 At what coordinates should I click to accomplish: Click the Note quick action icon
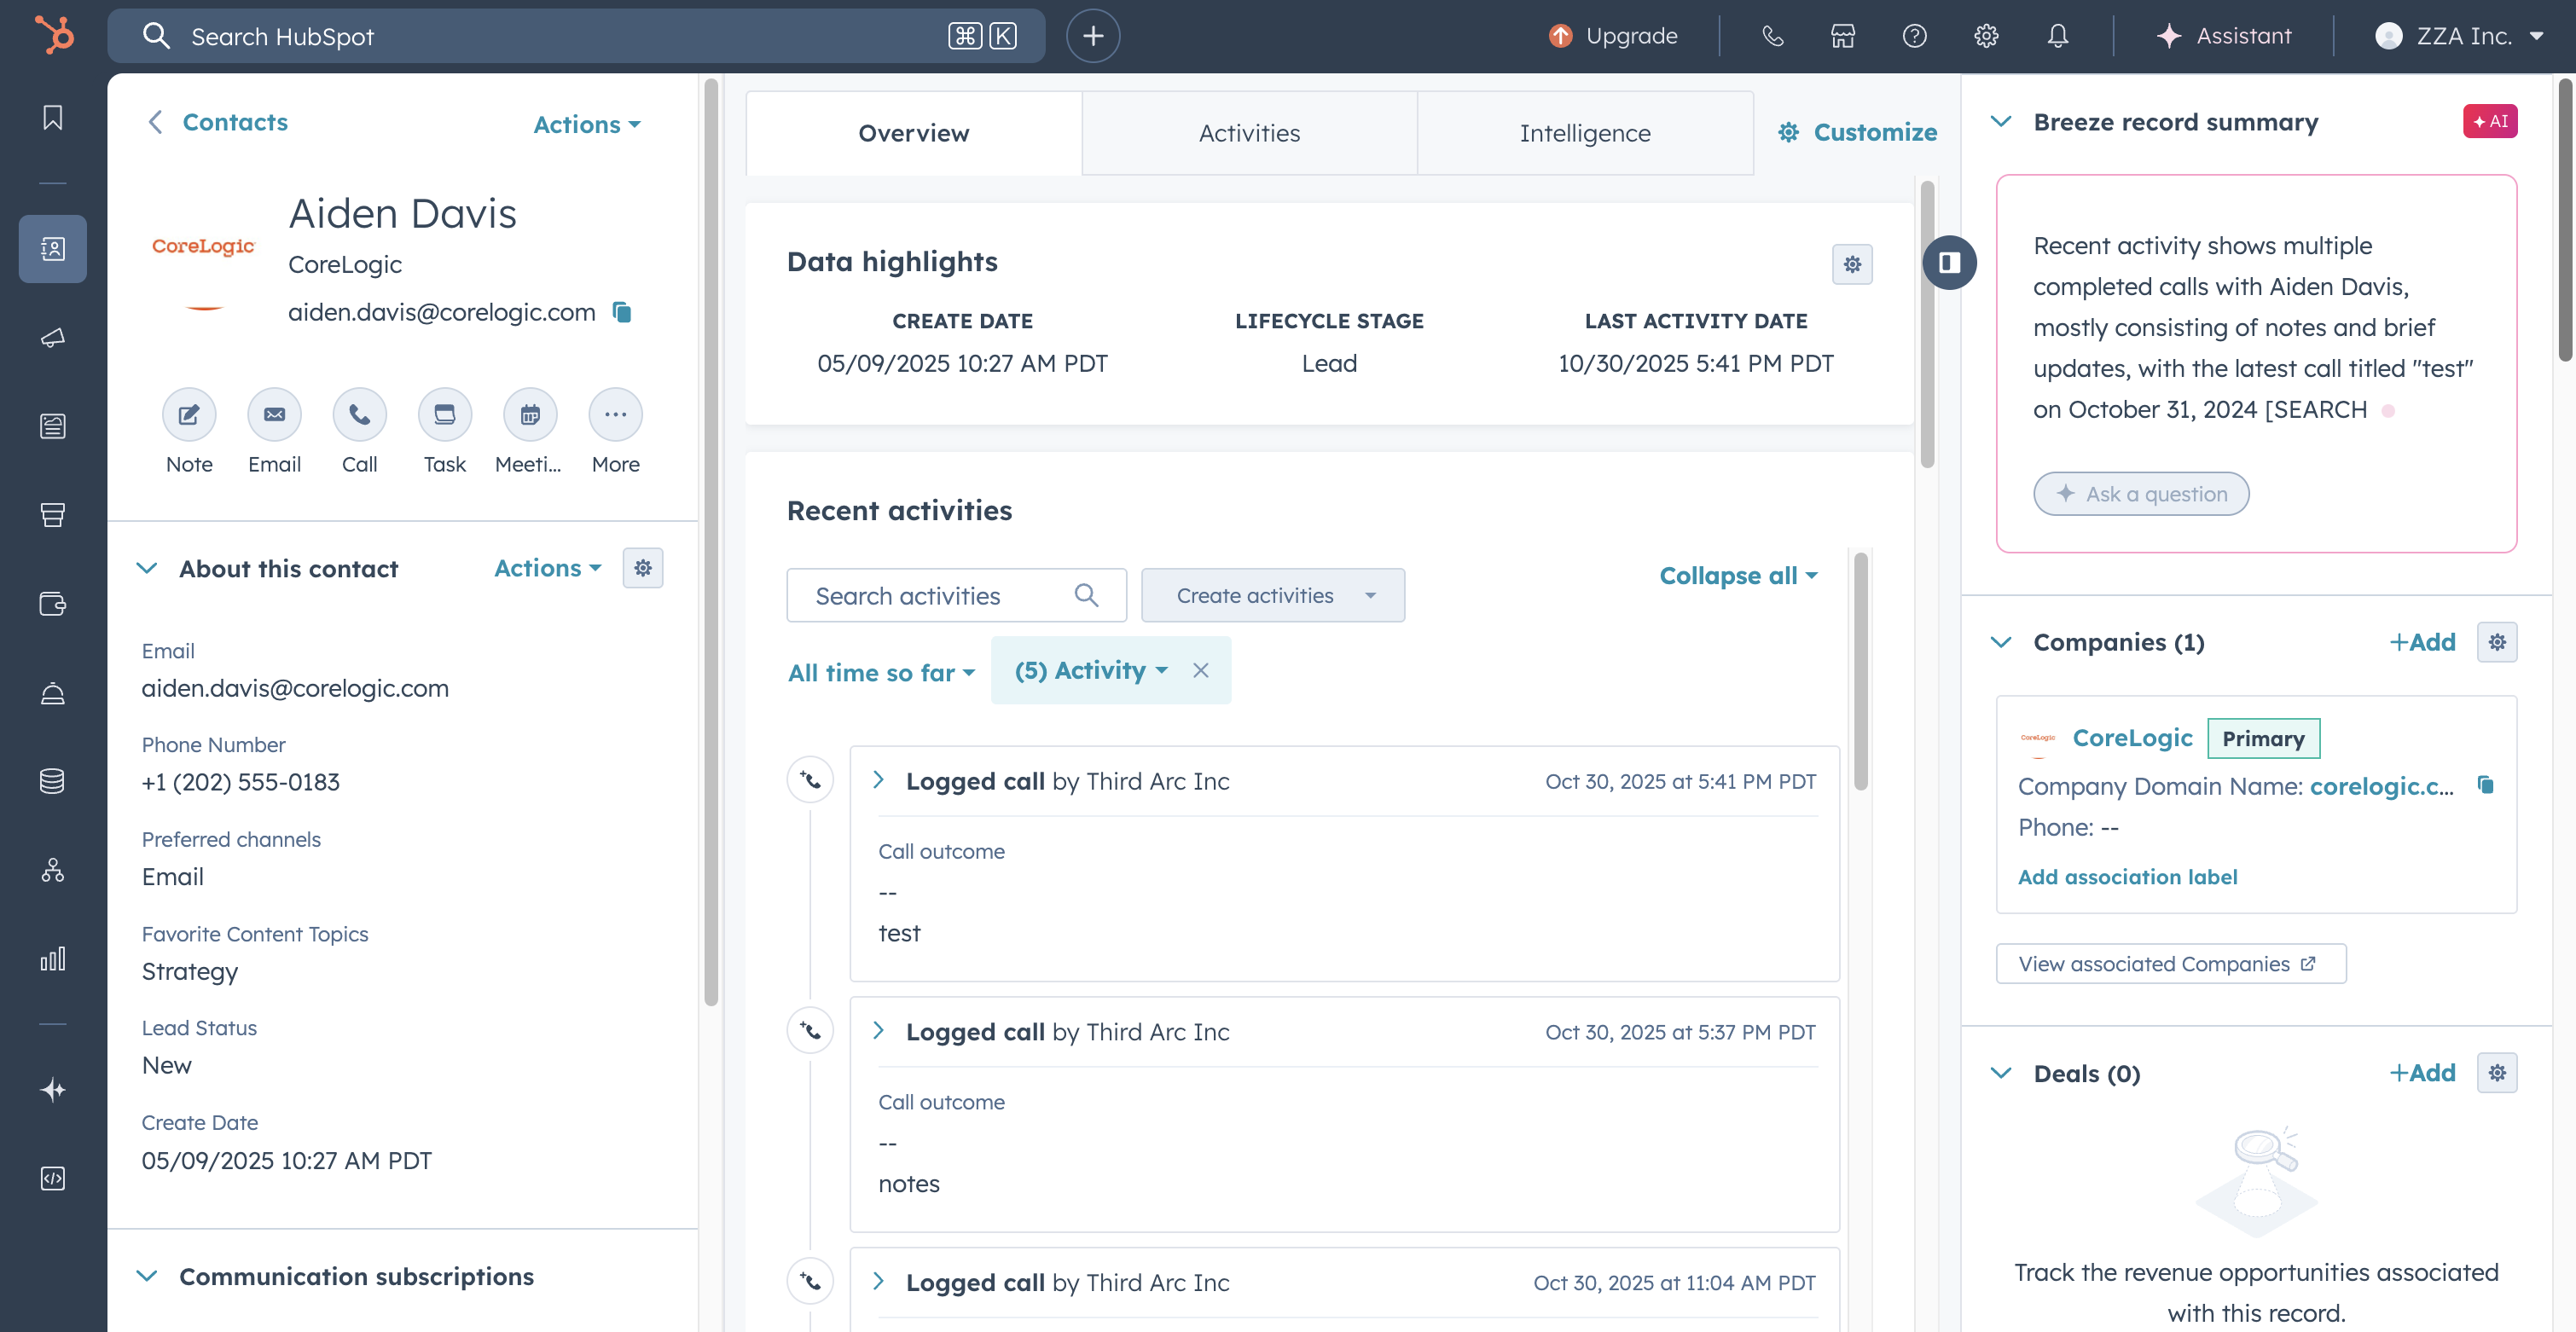[x=189, y=414]
